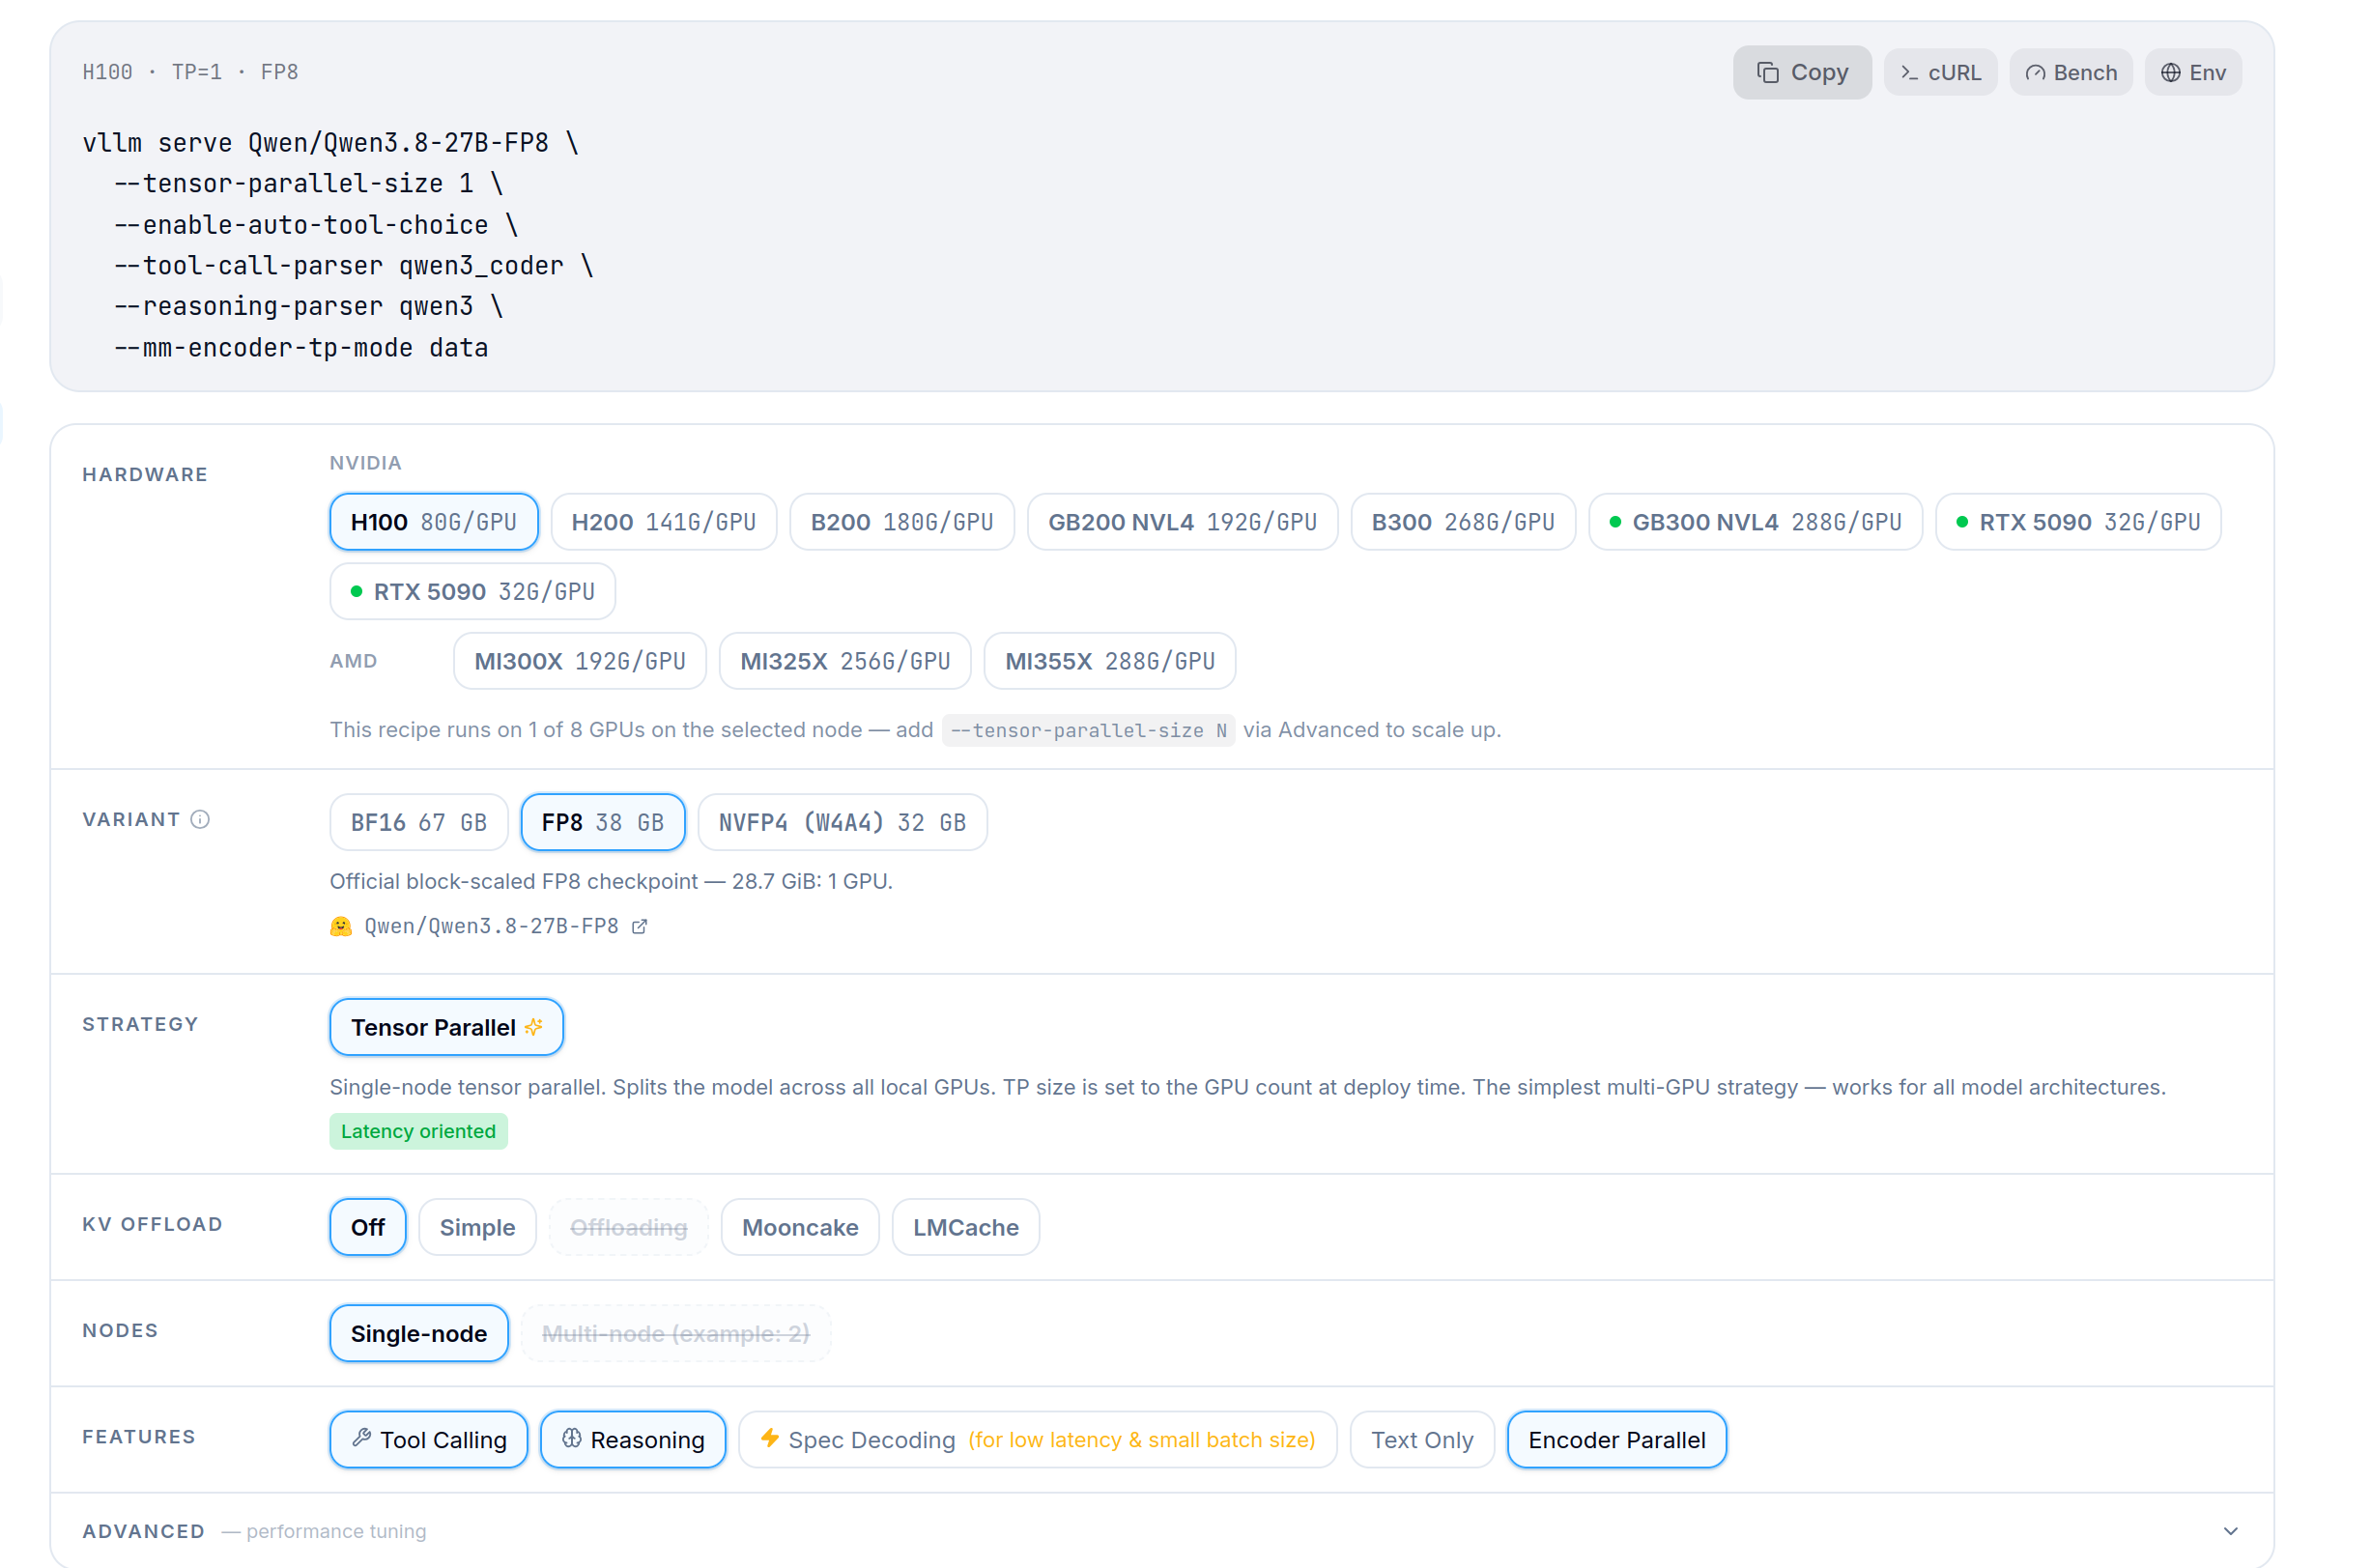Image resolution: width=2371 pixels, height=1568 pixels.
Task: Switch variant to BF16 67 GB
Action: pyautogui.click(x=419, y=822)
